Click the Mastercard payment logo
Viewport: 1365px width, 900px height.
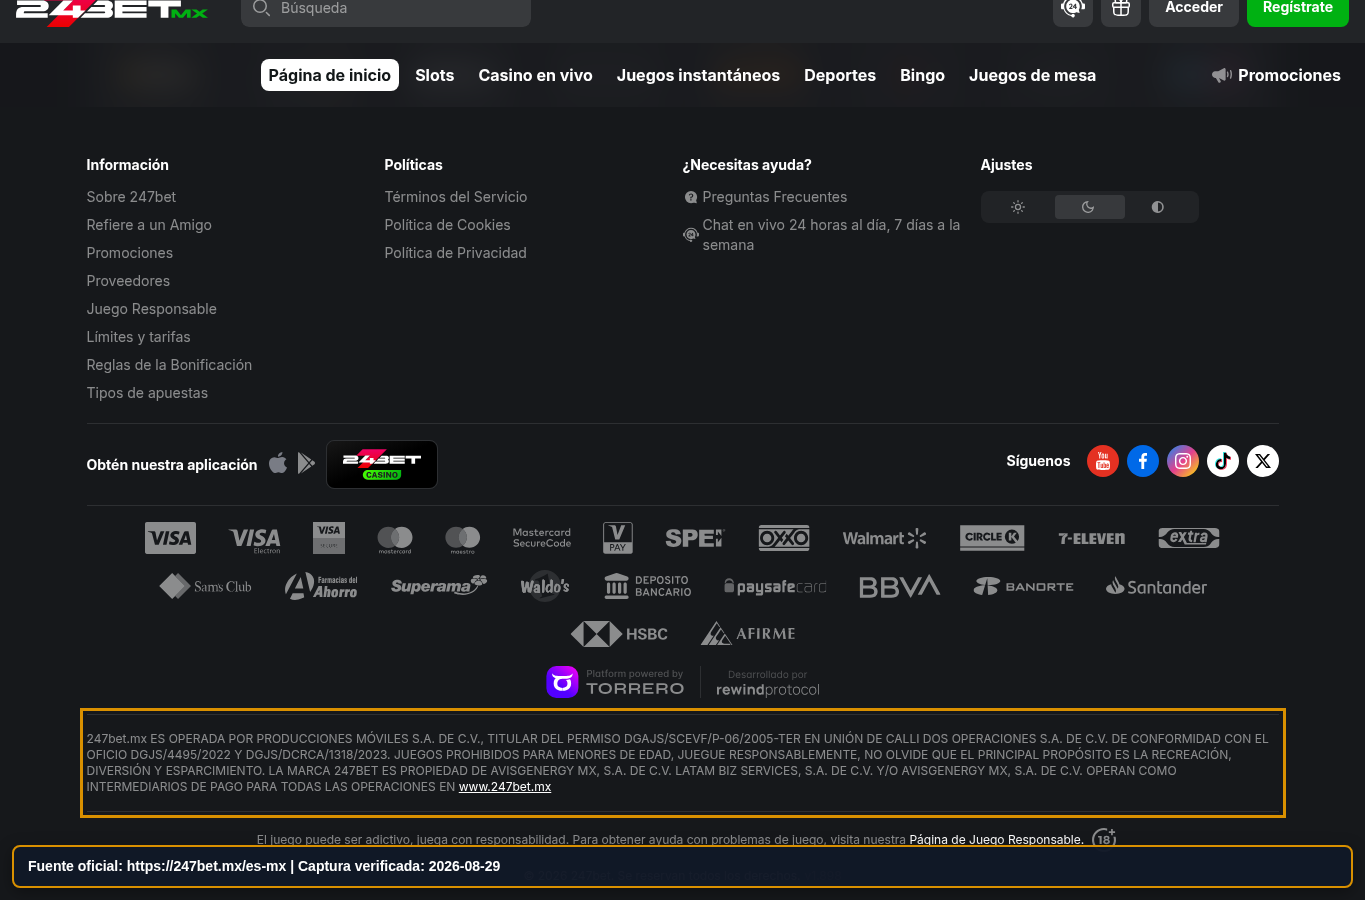click(x=395, y=540)
